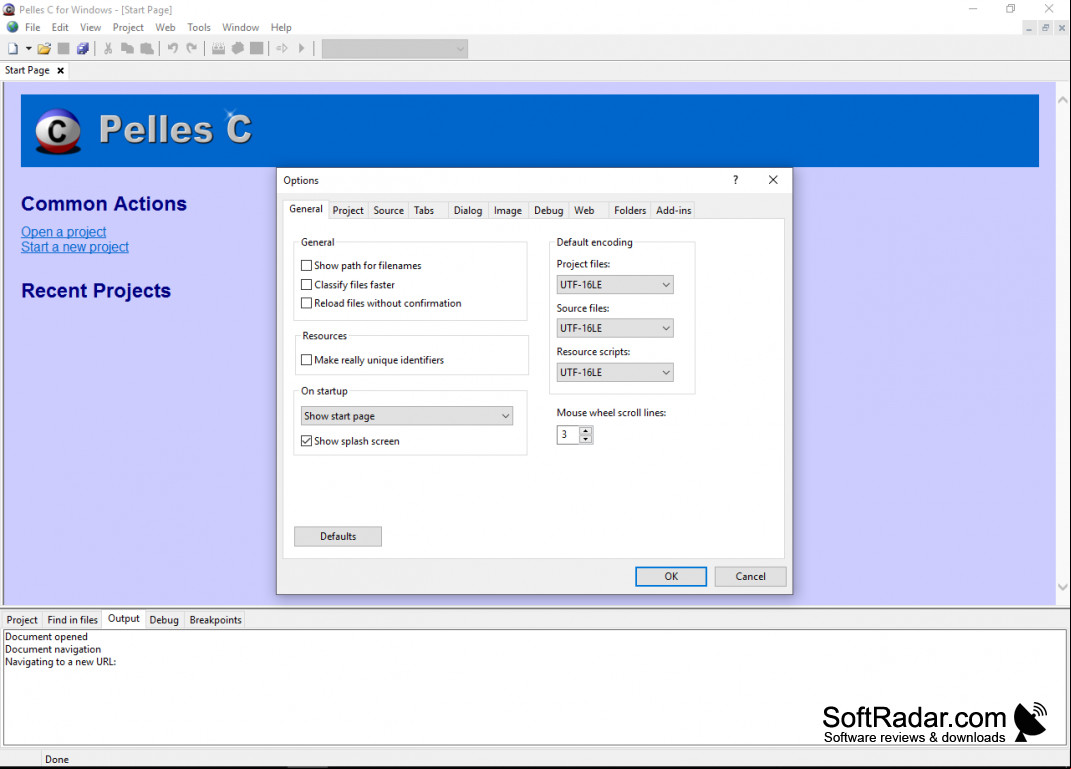This screenshot has width=1071, height=769.
Task: Click start page scrollbar up arrow
Action: point(1063,100)
